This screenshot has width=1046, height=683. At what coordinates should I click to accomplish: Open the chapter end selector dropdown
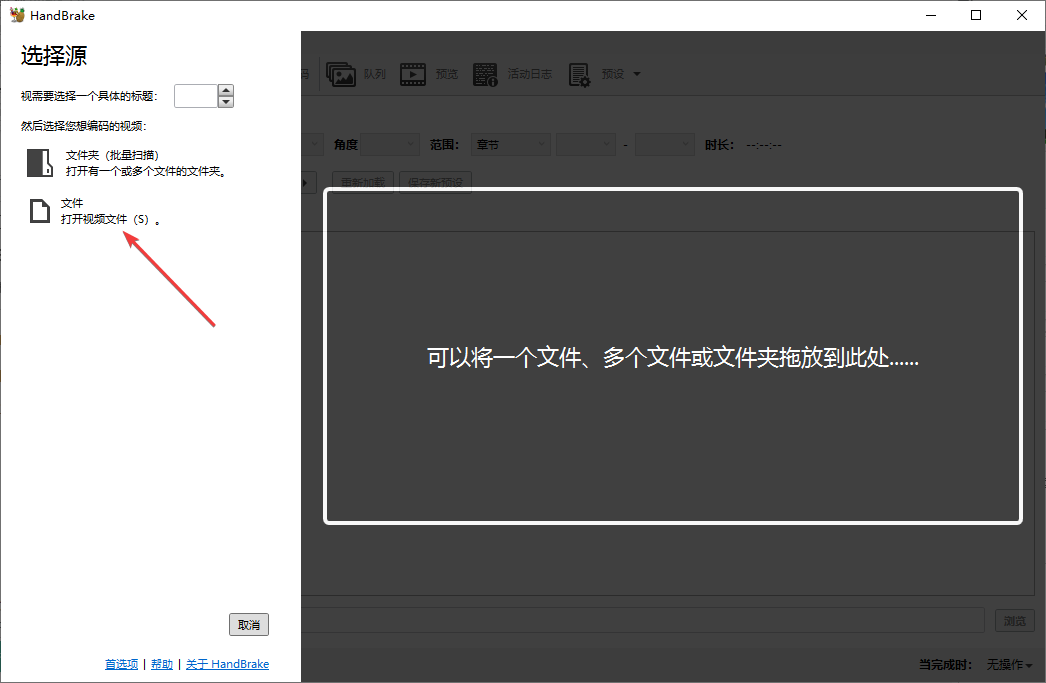(664, 144)
